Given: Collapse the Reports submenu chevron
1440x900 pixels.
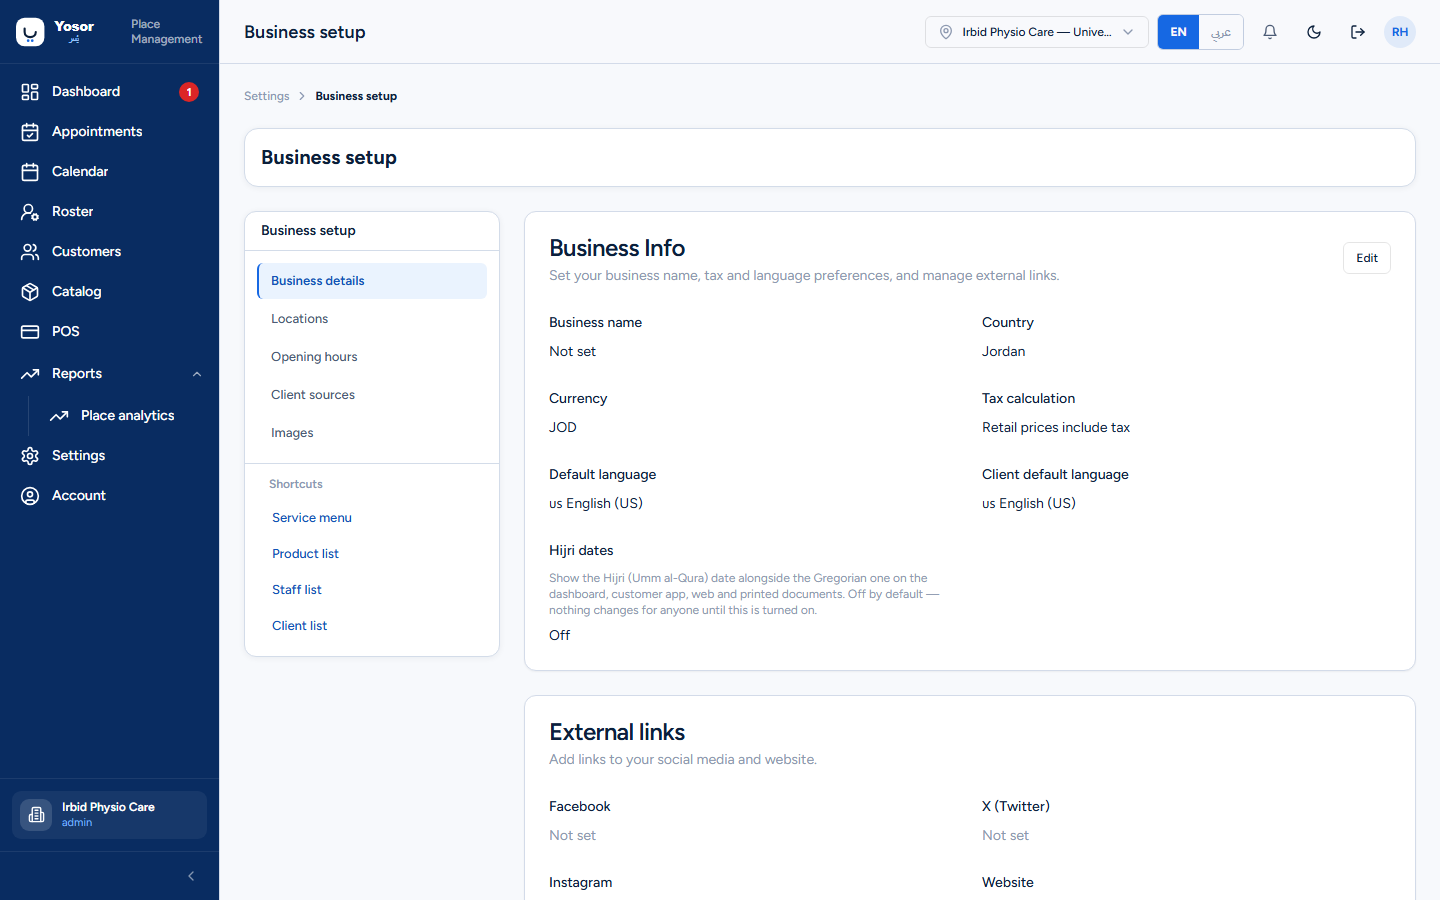Looking at the screenshot, I should point(197,374).
